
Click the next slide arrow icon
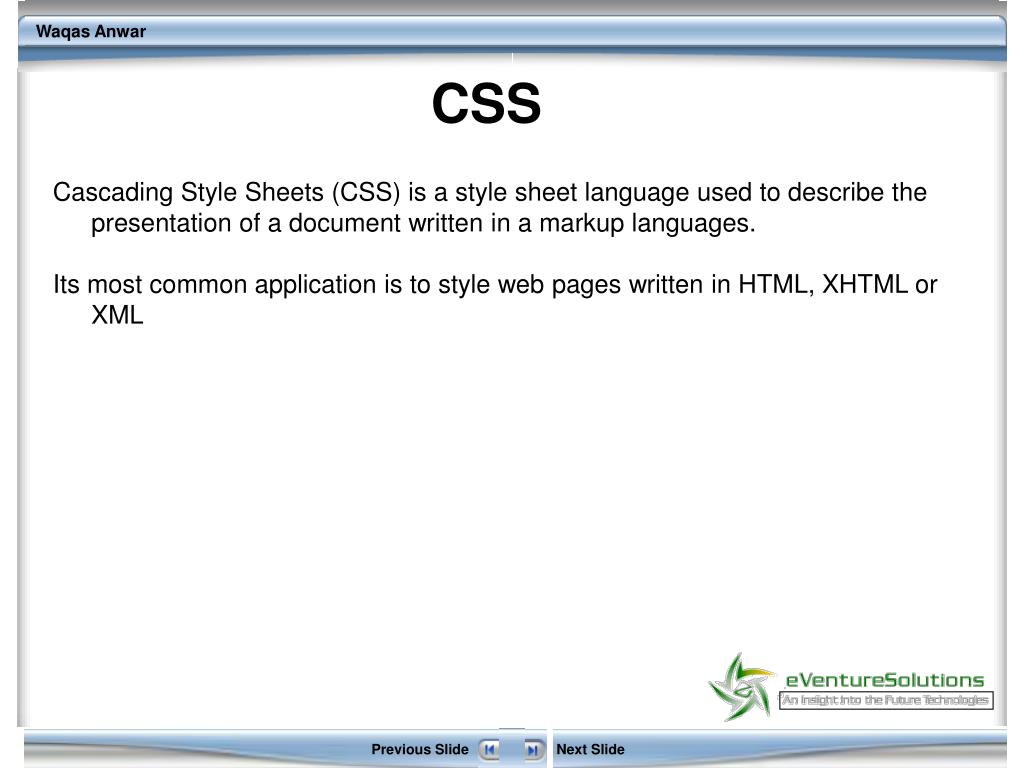click(533, 750)
